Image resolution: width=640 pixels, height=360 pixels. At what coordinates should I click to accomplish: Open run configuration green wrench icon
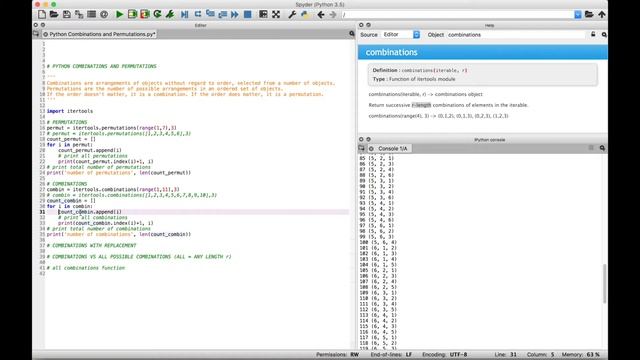pos(170,14)
